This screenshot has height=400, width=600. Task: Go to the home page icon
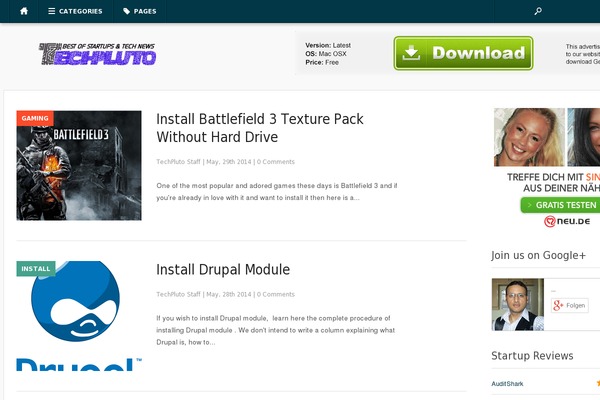[24, 11]
